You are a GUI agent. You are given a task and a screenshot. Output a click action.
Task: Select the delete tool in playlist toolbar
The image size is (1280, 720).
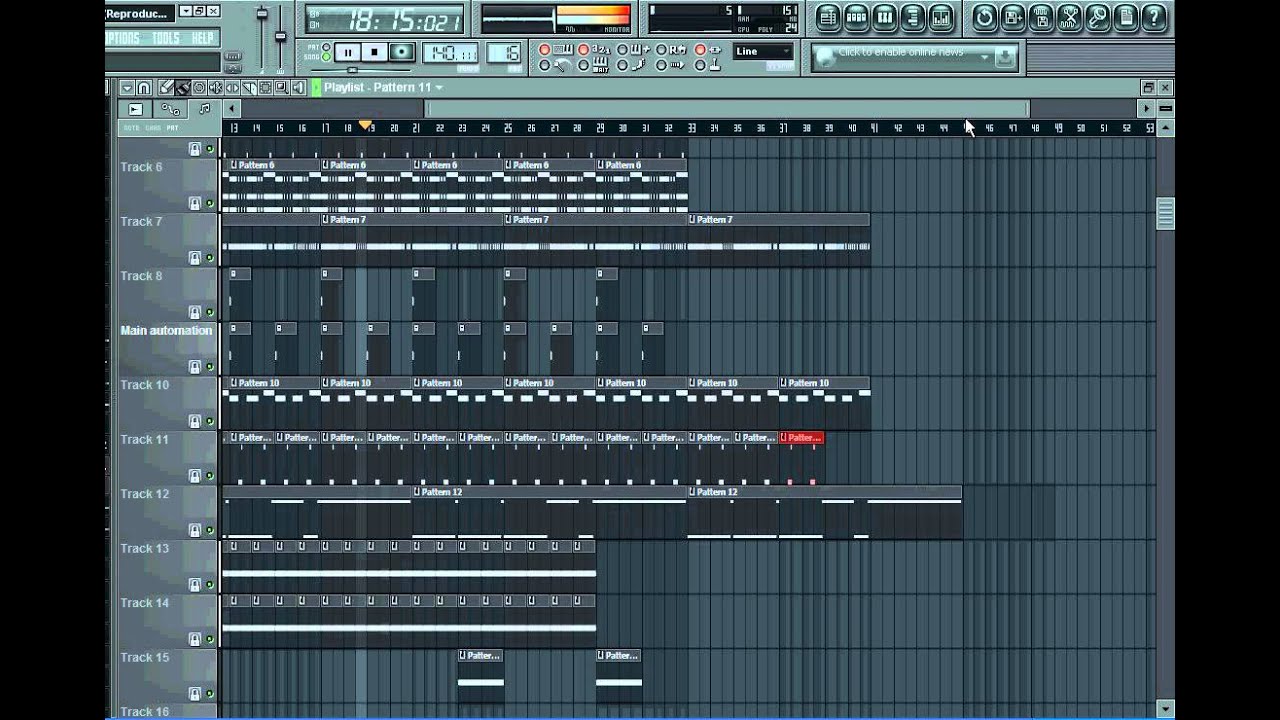tap(199, 88)
